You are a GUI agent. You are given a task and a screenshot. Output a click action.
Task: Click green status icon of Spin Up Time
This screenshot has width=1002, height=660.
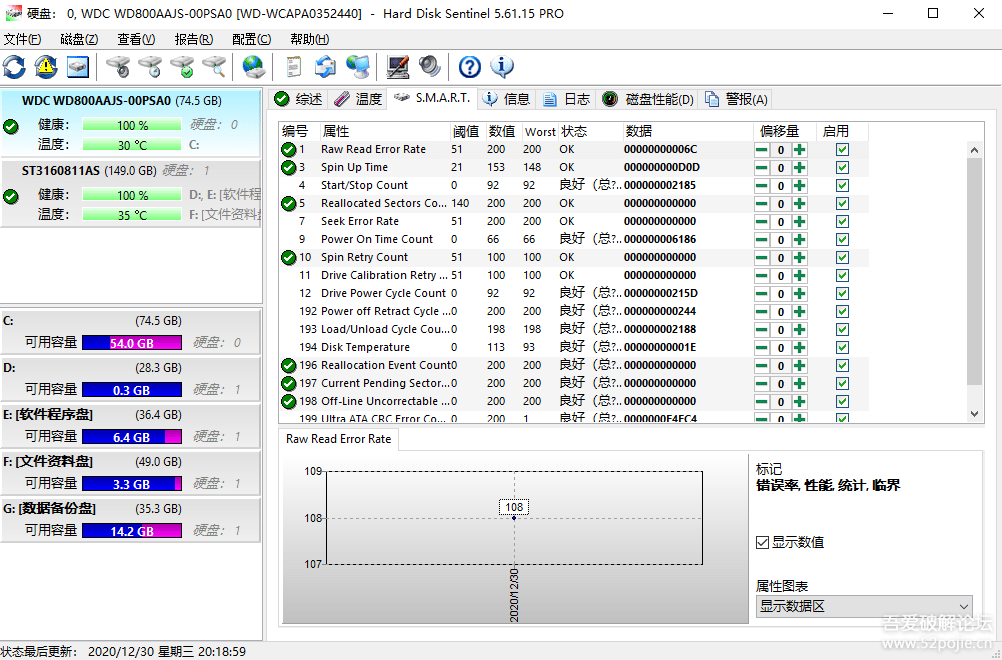point(288,167)
